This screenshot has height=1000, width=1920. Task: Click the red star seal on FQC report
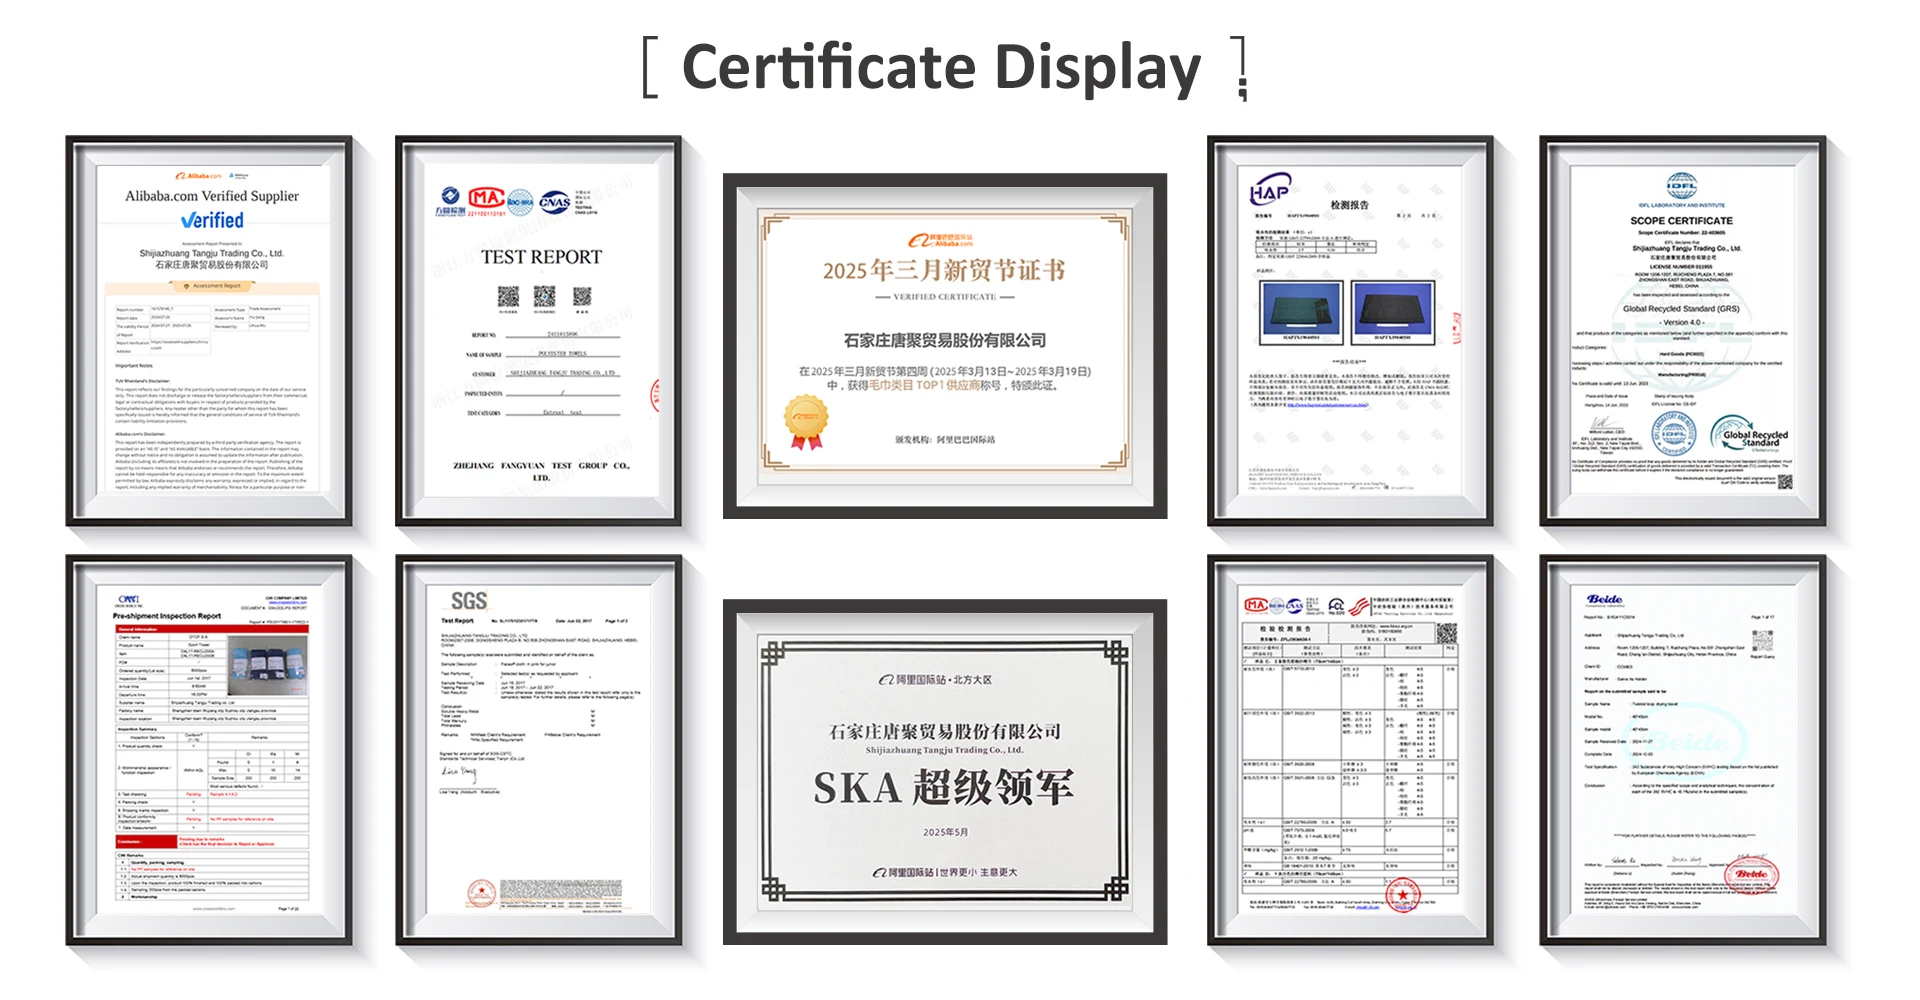point(1403,893)
